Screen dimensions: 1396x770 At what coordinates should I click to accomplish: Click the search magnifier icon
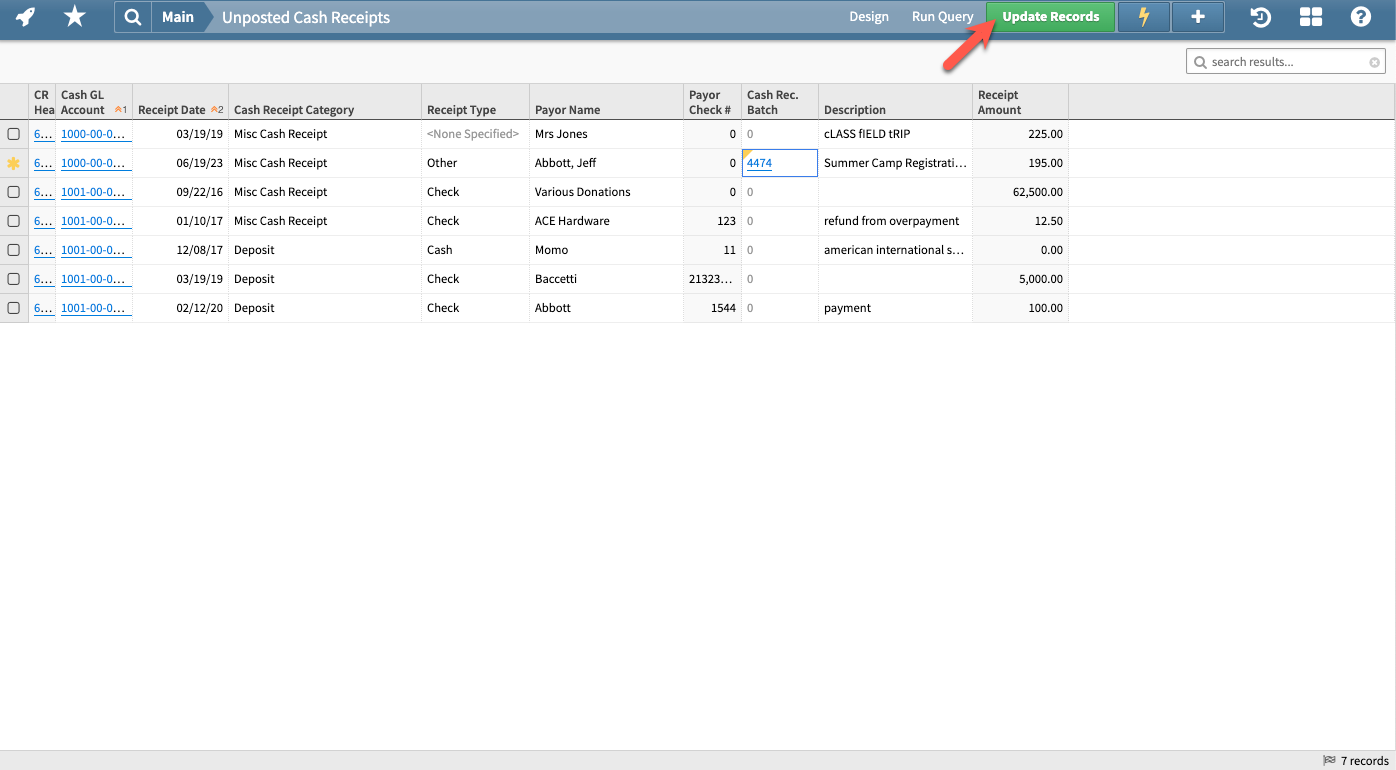pyautogui.click(x=133, y=17)
